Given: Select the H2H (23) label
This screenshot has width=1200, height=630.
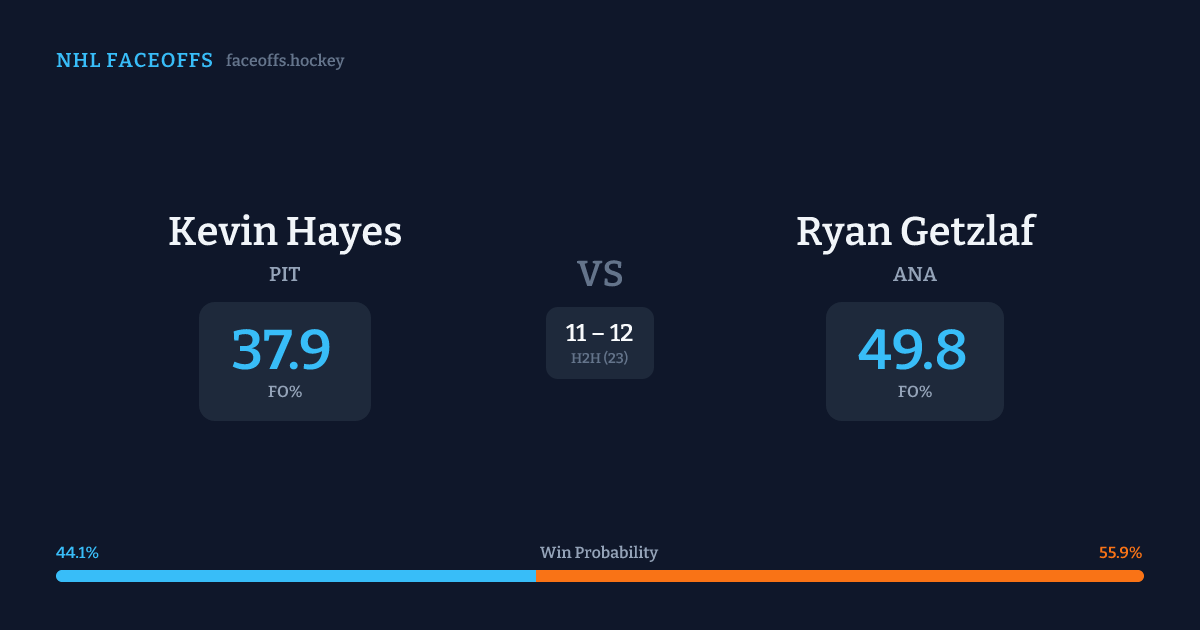Looking at the screenshot, I should tap(600, 358).
